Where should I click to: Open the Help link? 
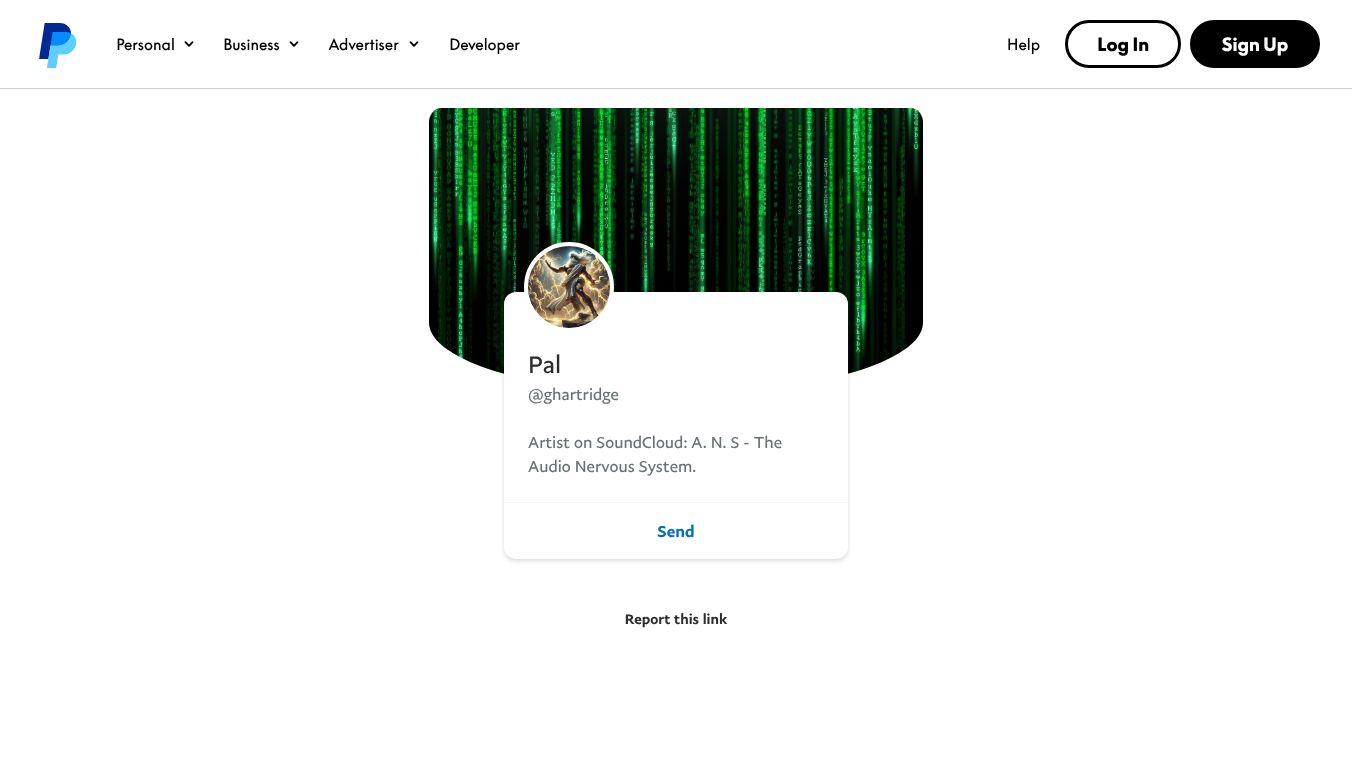pos(1023,44)
